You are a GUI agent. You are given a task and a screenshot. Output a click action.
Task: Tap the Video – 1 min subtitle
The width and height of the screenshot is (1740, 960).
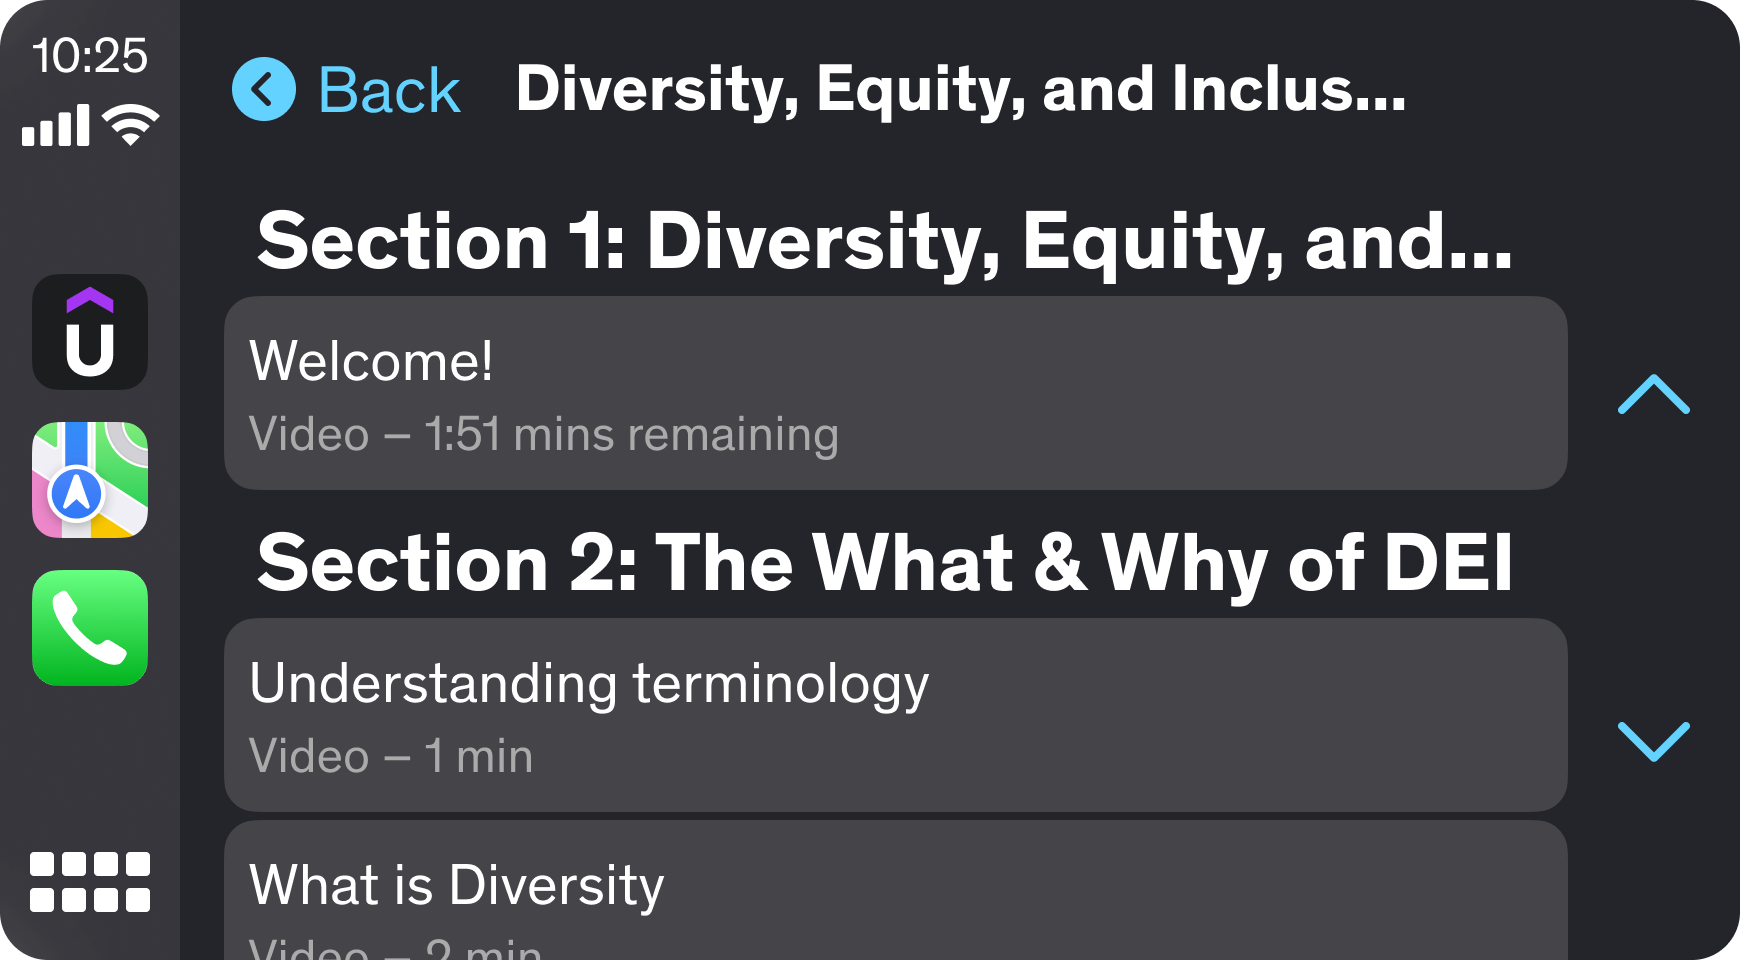(391, 757)
